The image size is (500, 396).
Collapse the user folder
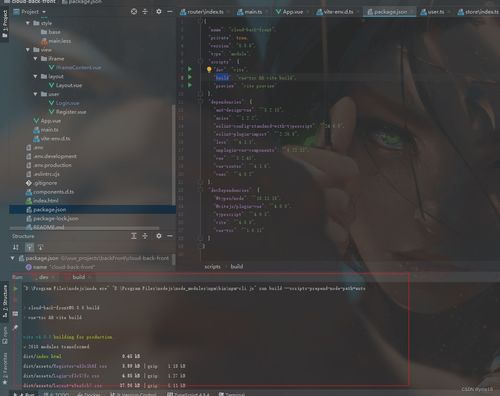[35, 94]
